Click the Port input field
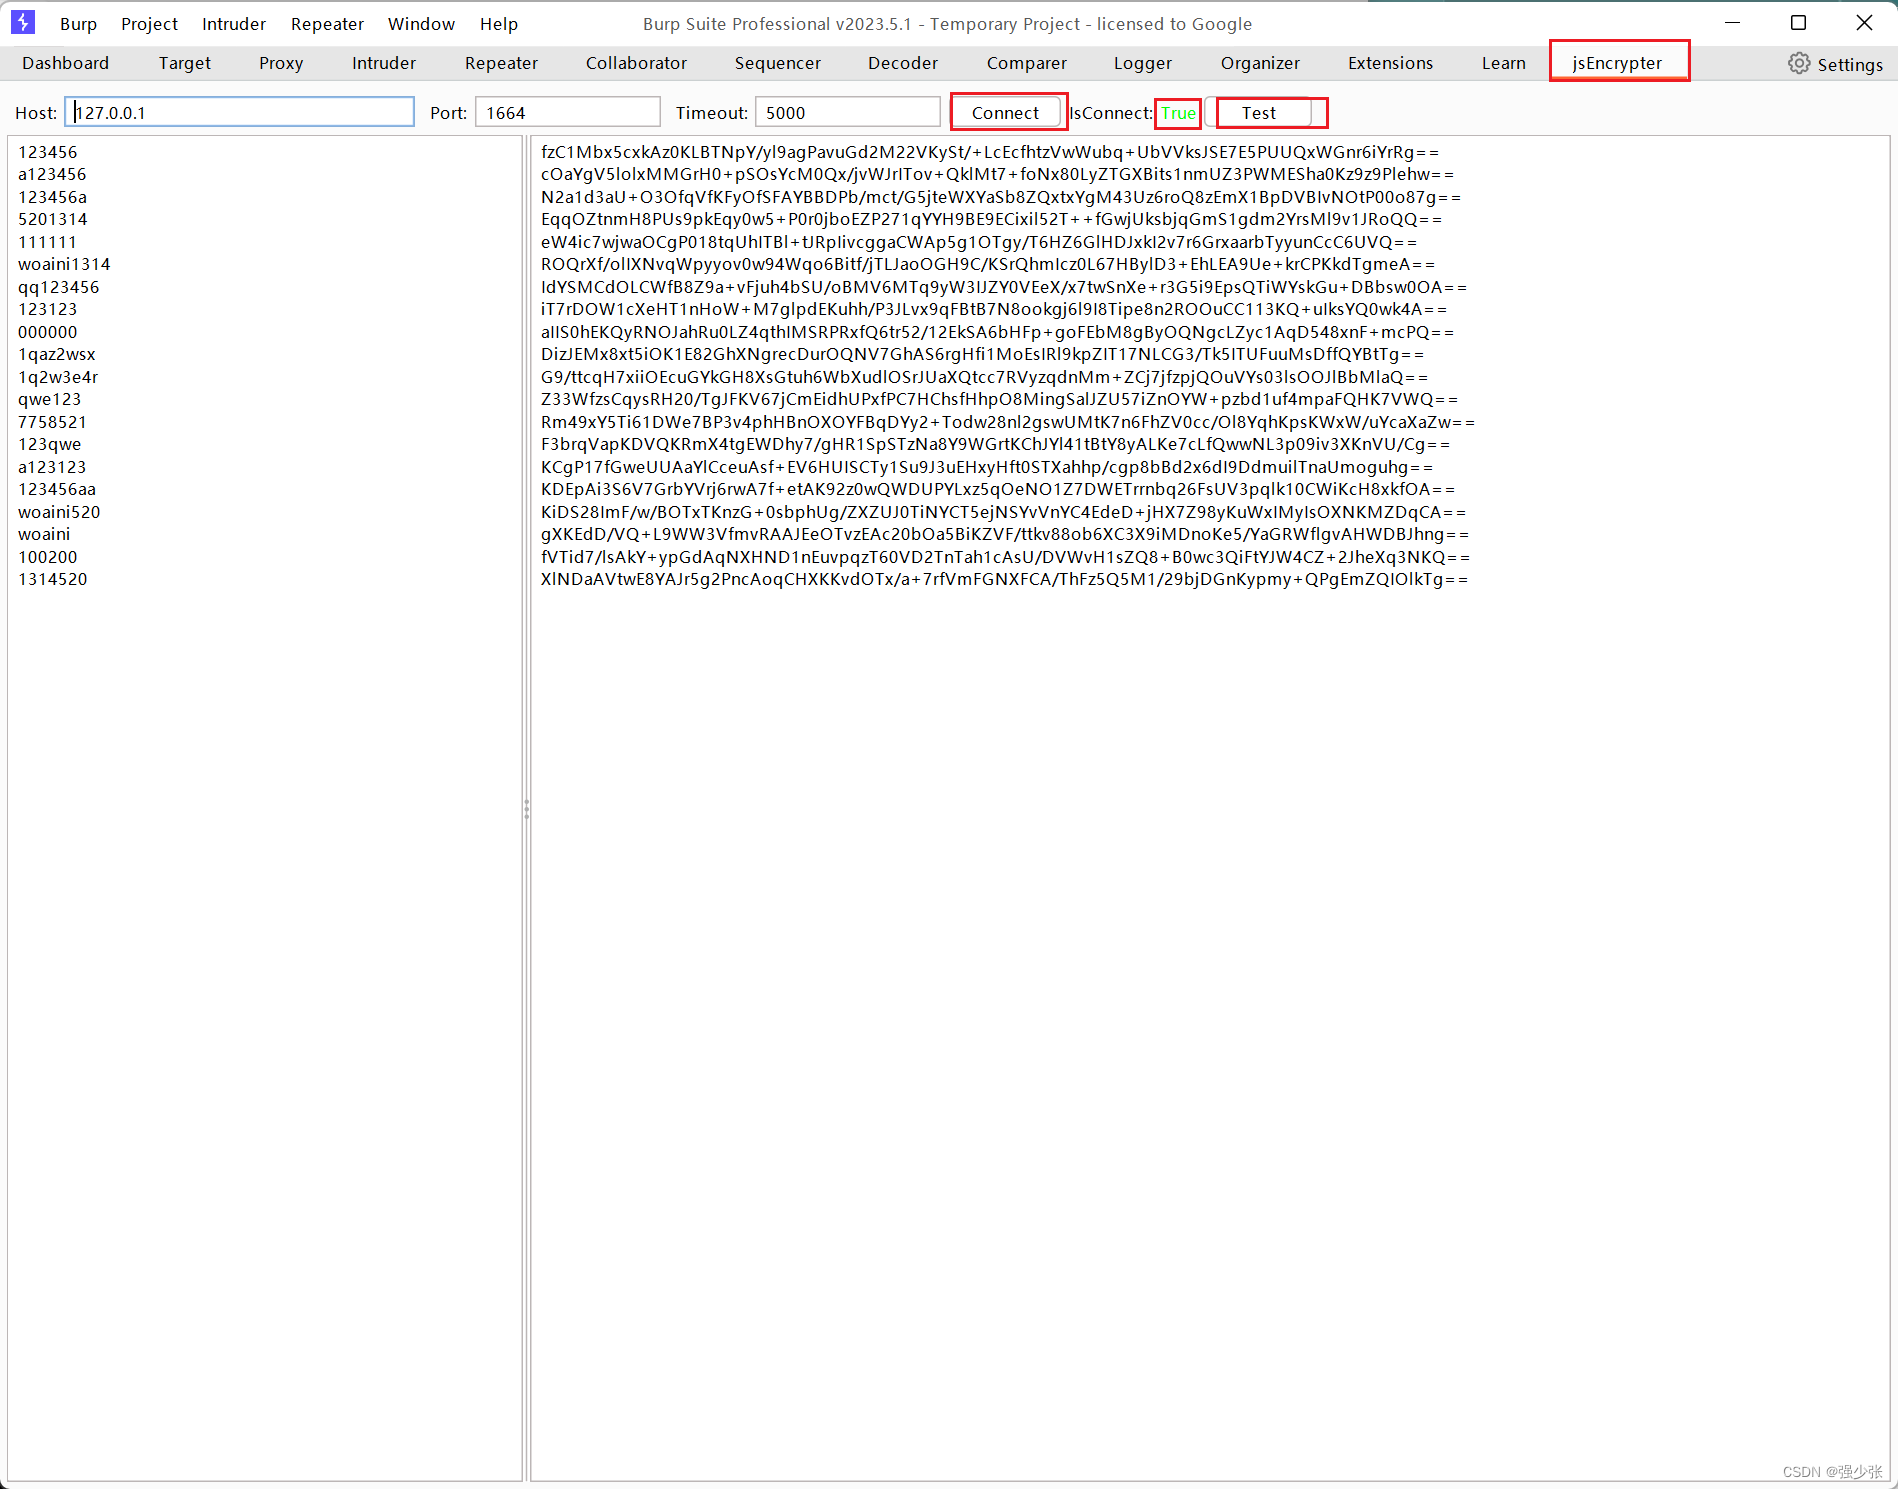Image resolution: width=1898 pixels, height=1489 pixels. [x=567, y=112]
